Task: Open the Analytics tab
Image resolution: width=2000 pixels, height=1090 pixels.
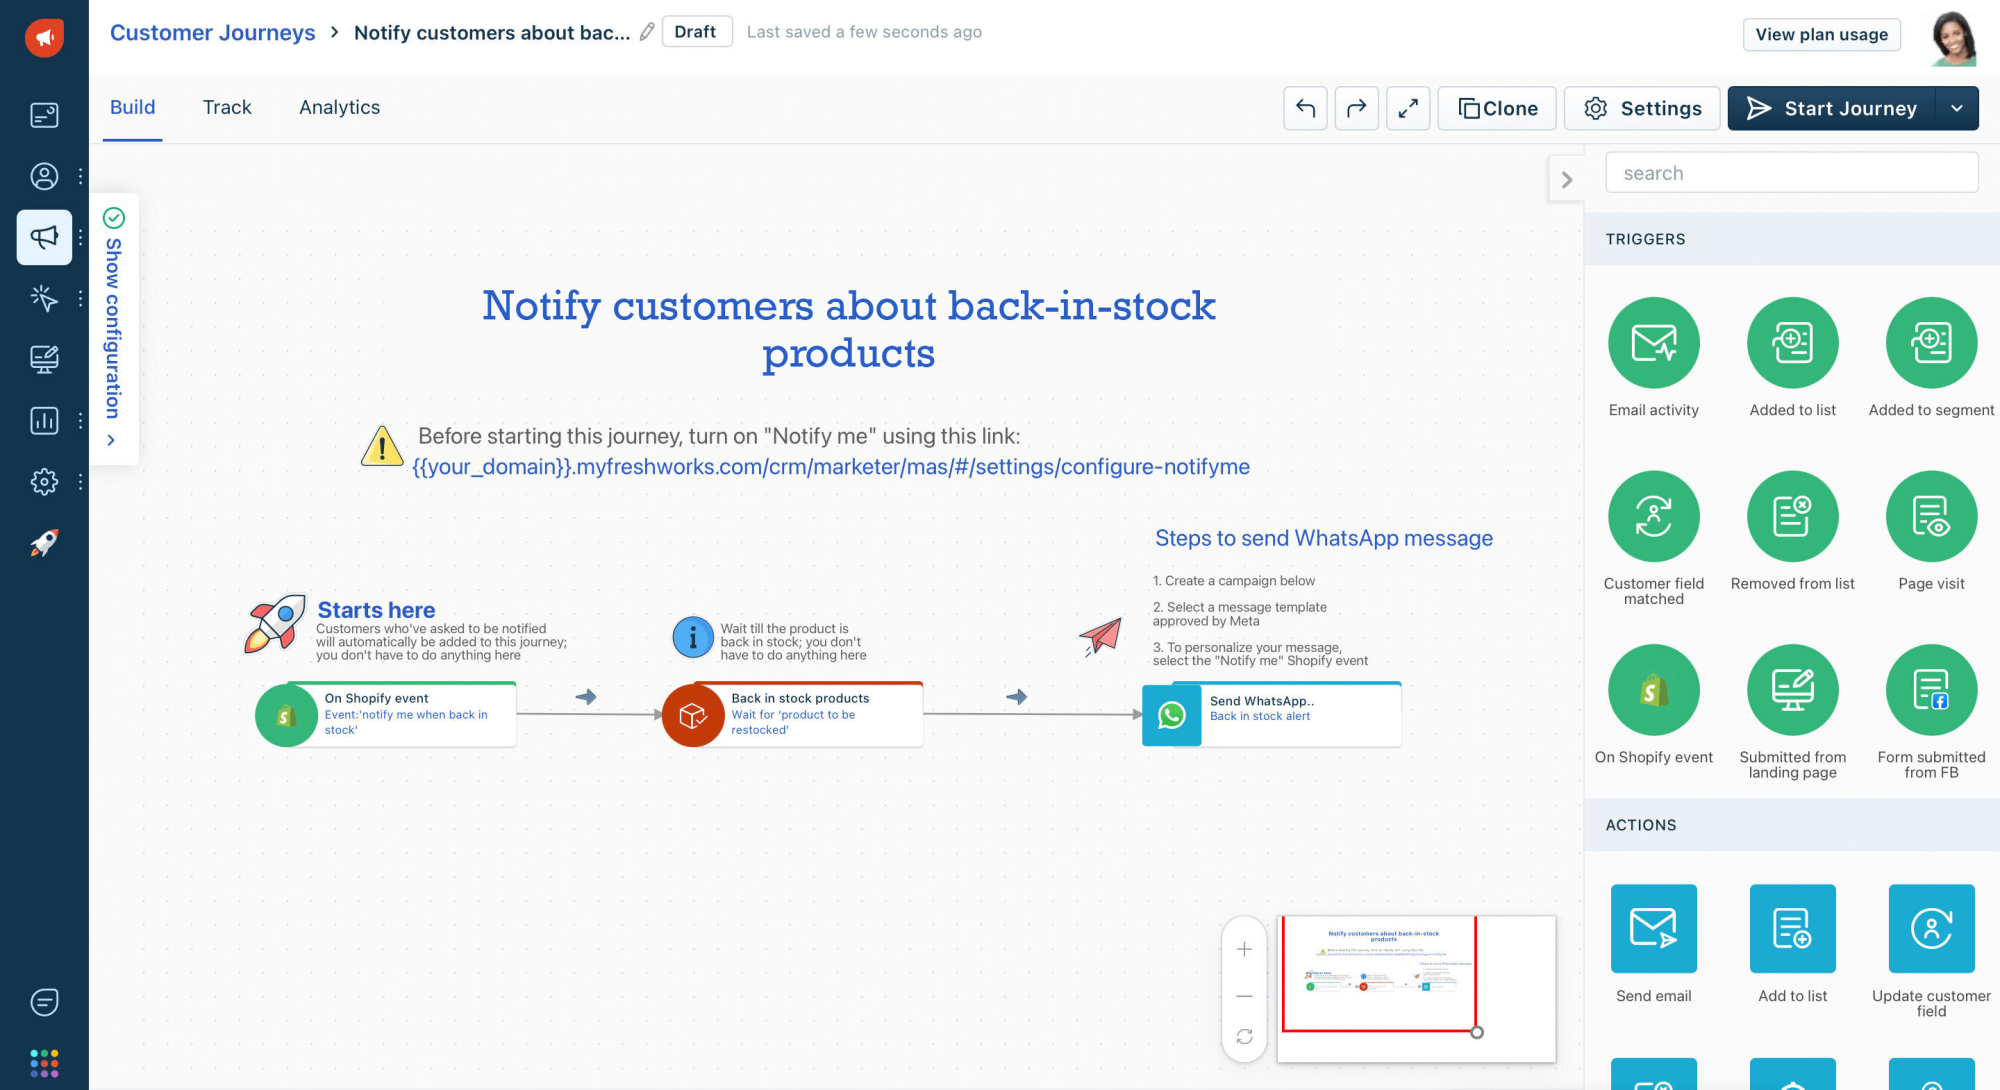Action: (x=339, y=107)
